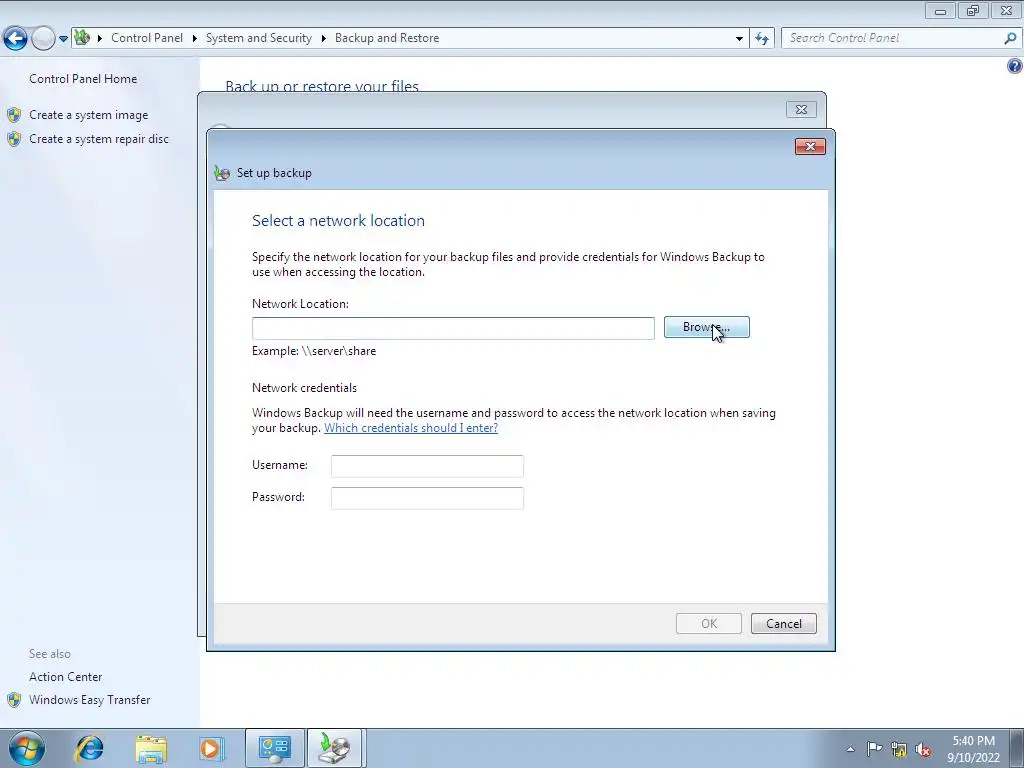Click the Forward navigation arrow
The height and width of the screenshot is (768, 1024).
coord(43,39)
